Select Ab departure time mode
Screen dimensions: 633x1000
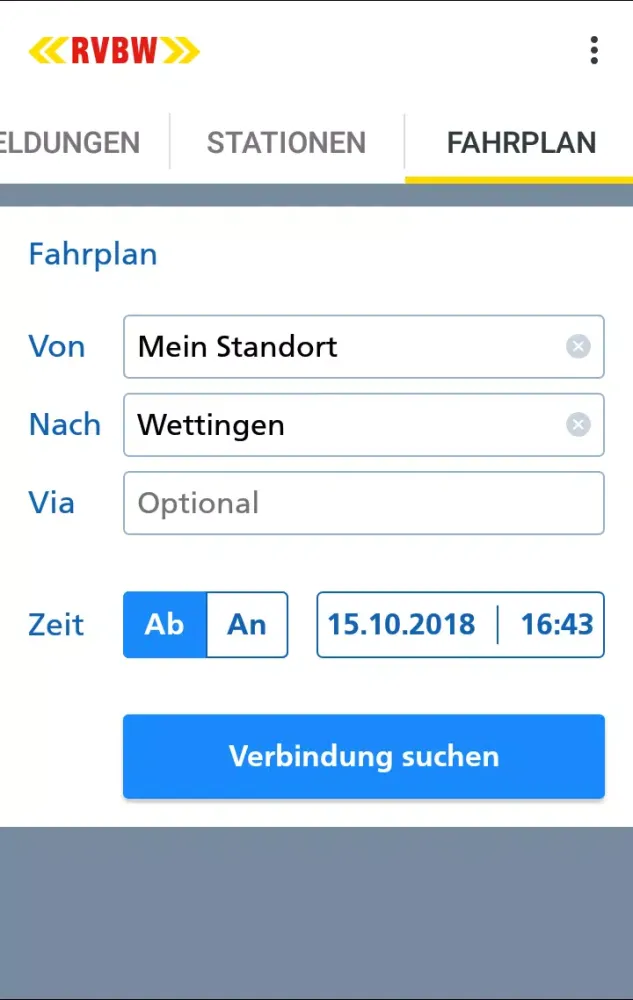point(165,625)
